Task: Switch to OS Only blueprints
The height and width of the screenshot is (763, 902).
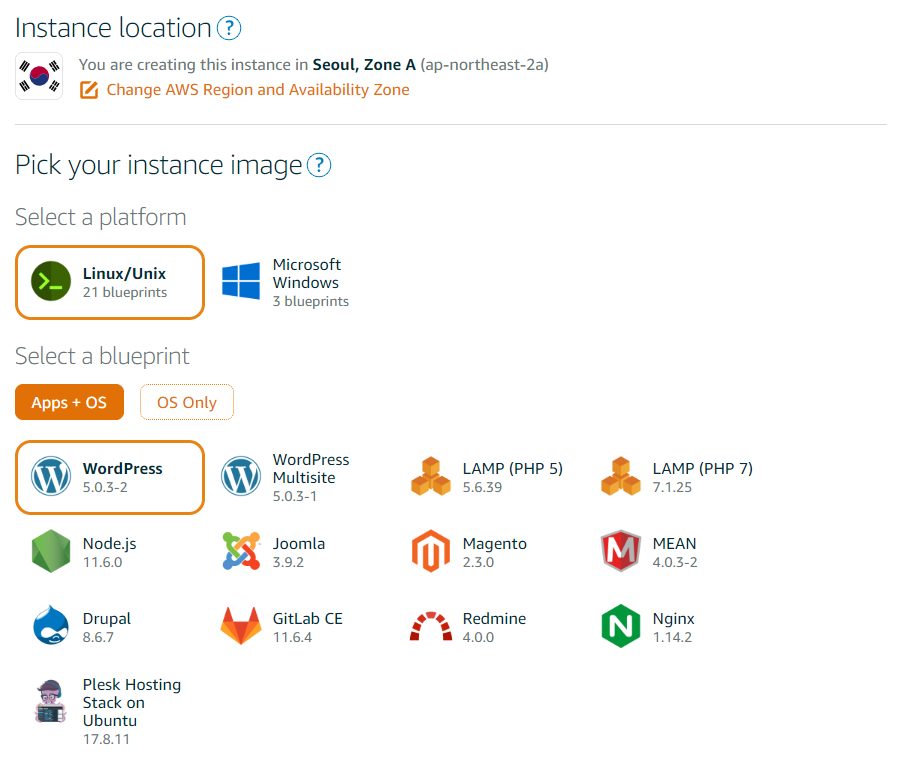Action: (187, 402)
